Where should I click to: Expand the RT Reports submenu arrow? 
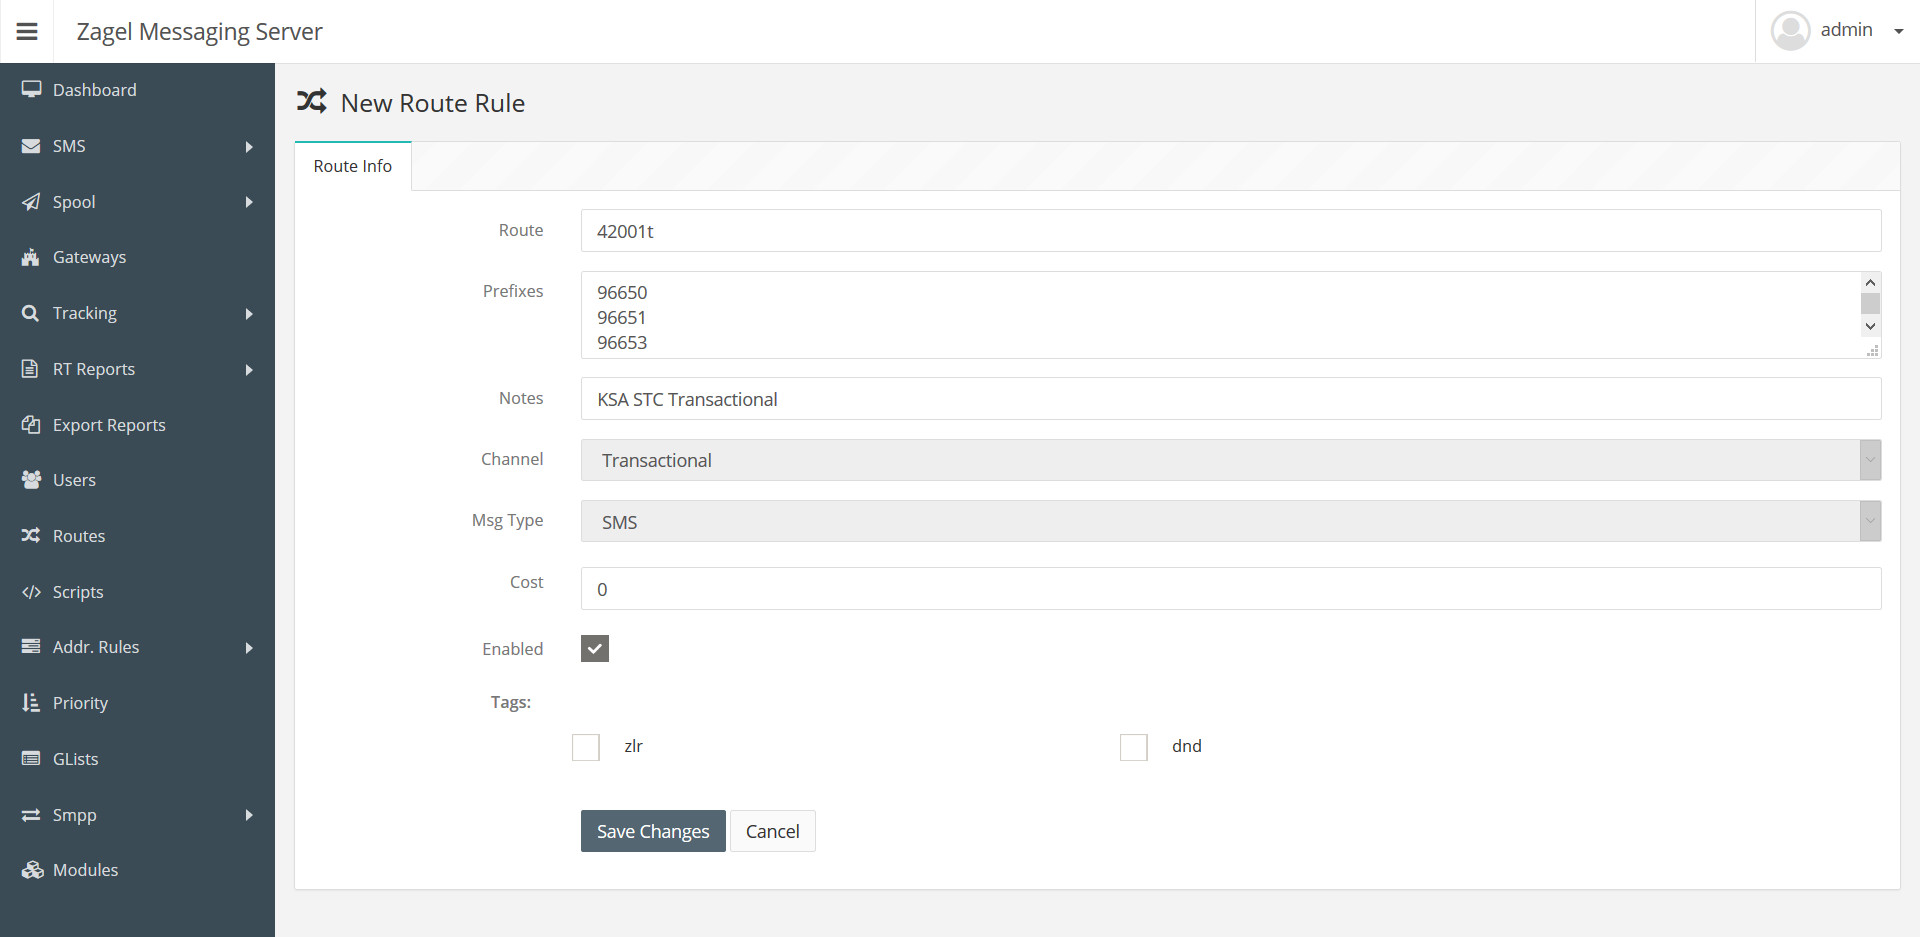click(x=249, y=370)
